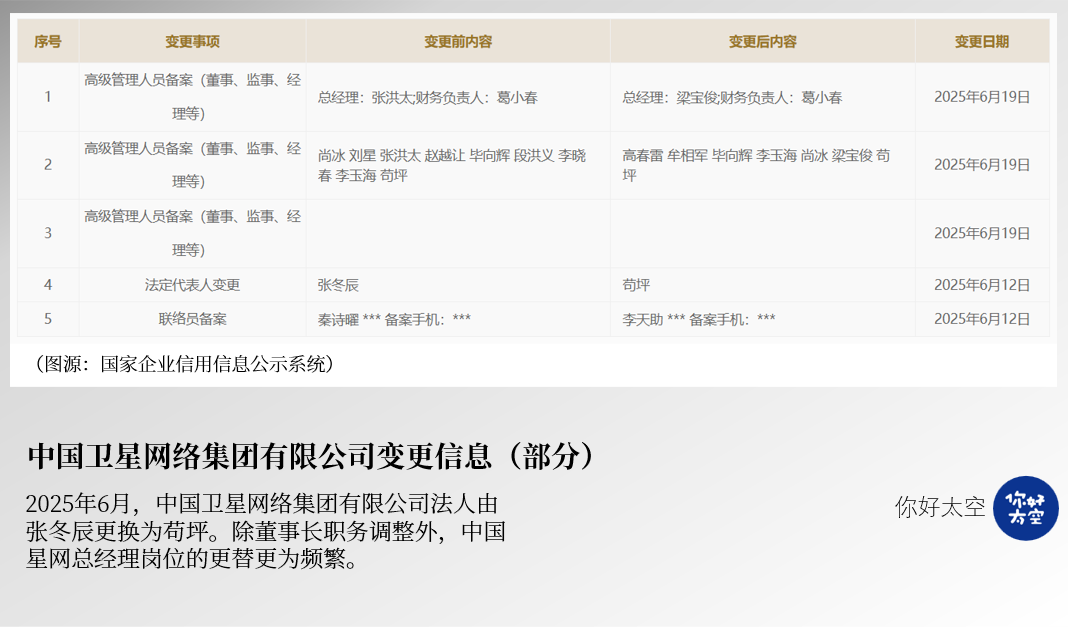Click the 张冬辰 before-change cell

tap(458, 285)
